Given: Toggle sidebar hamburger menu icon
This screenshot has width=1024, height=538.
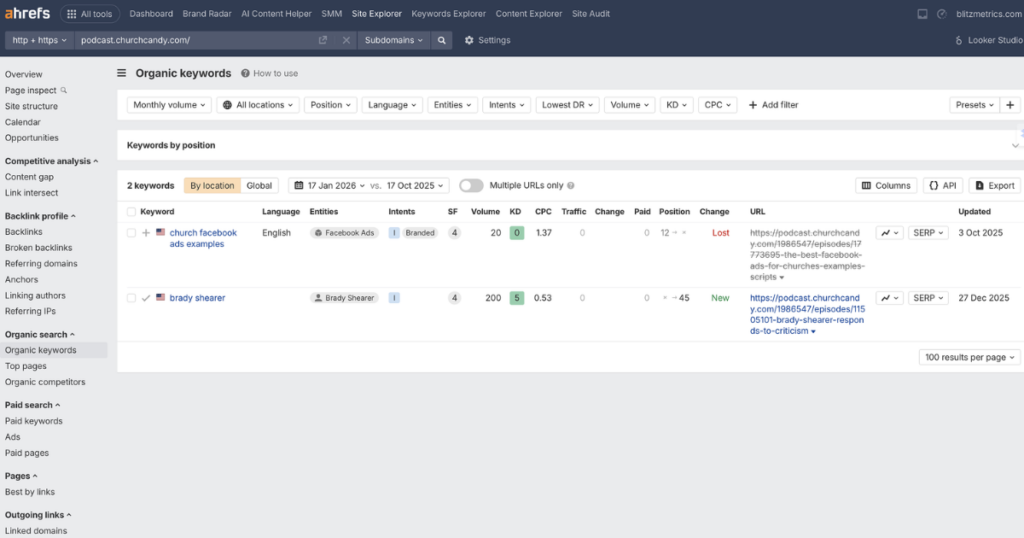Looking at the screenshot, I should (121, 73).
